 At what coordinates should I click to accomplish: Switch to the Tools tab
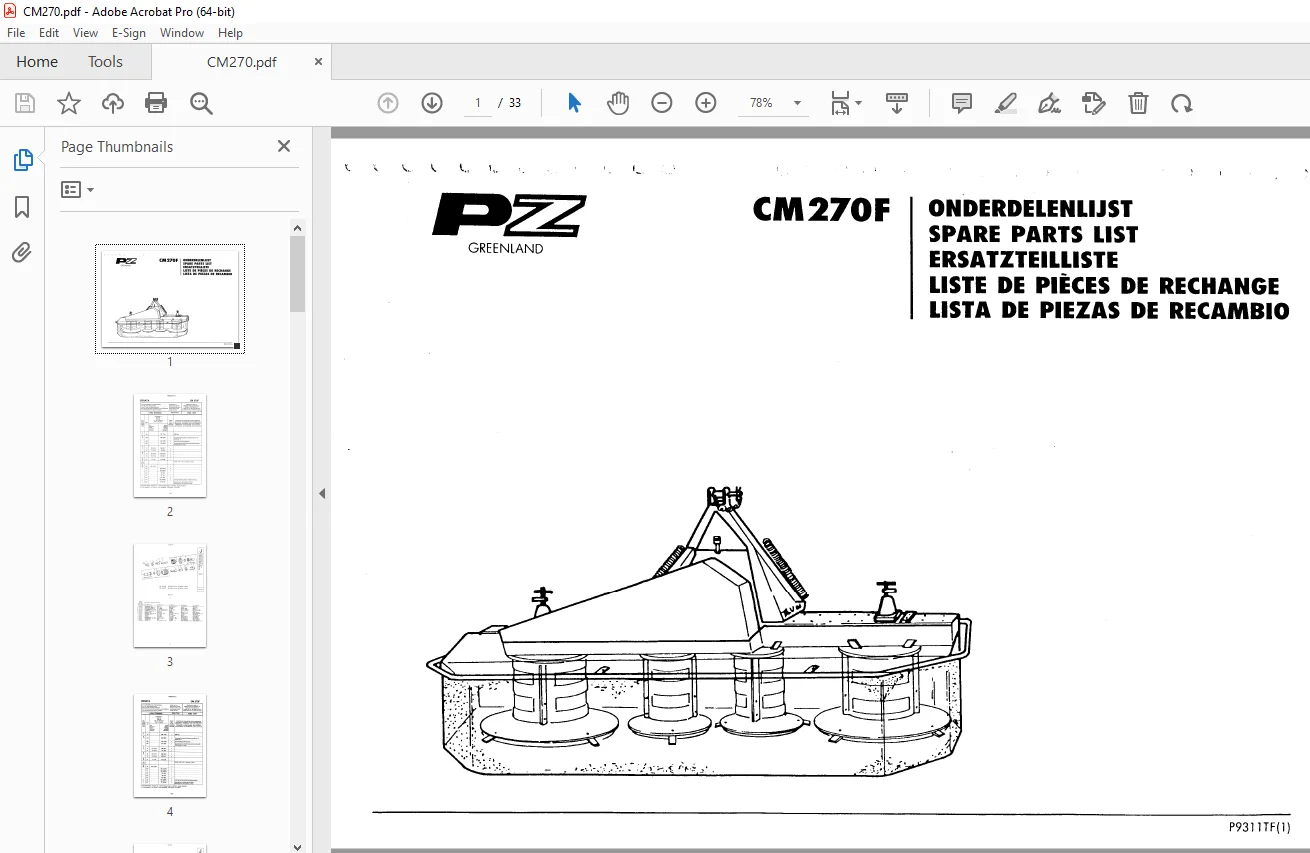pos(105,62)
